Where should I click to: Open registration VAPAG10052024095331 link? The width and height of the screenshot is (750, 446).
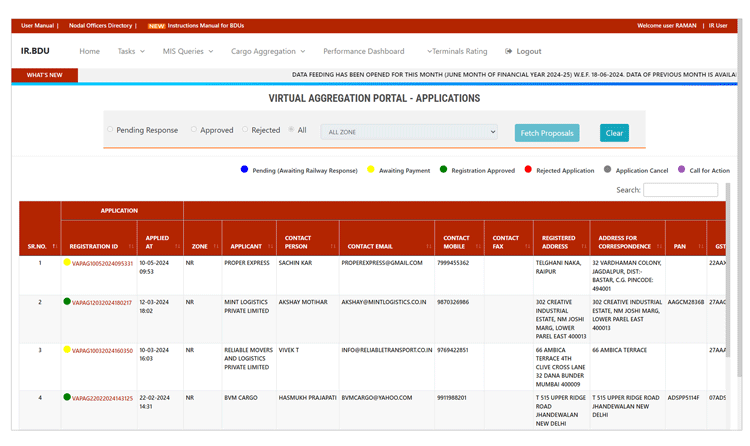tap(102, 264)
